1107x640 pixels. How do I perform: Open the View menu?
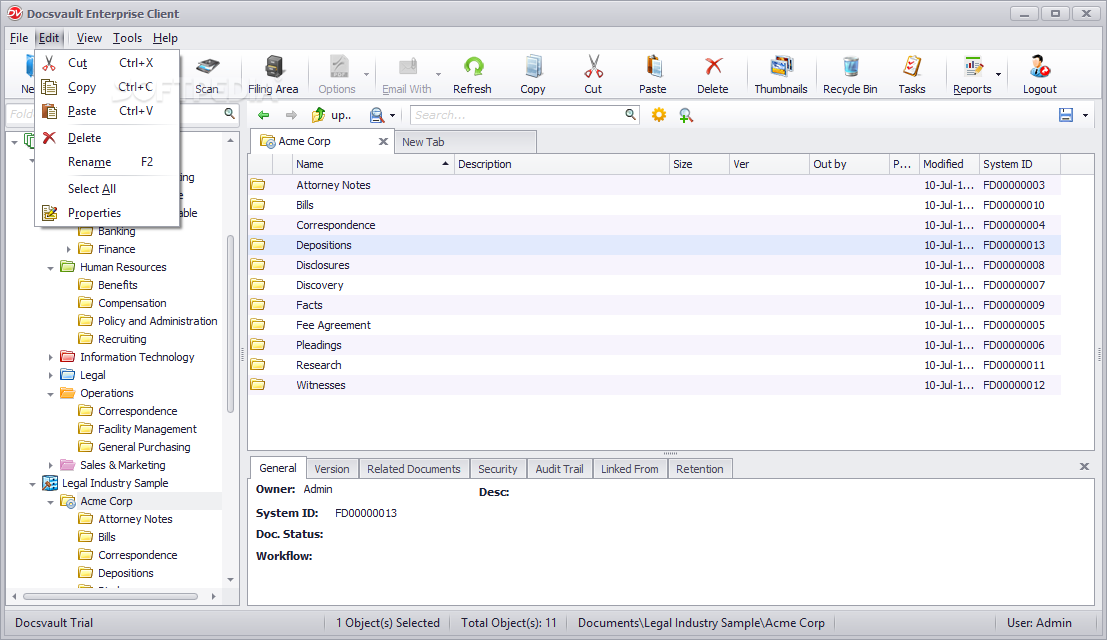pos(89,38)
